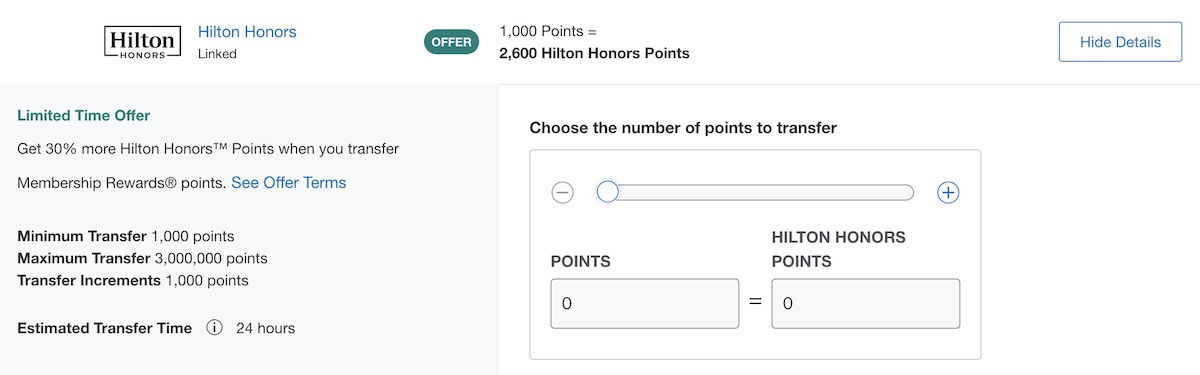
Task: Click the transfer points slider handle
Action: tap(607, 192)
